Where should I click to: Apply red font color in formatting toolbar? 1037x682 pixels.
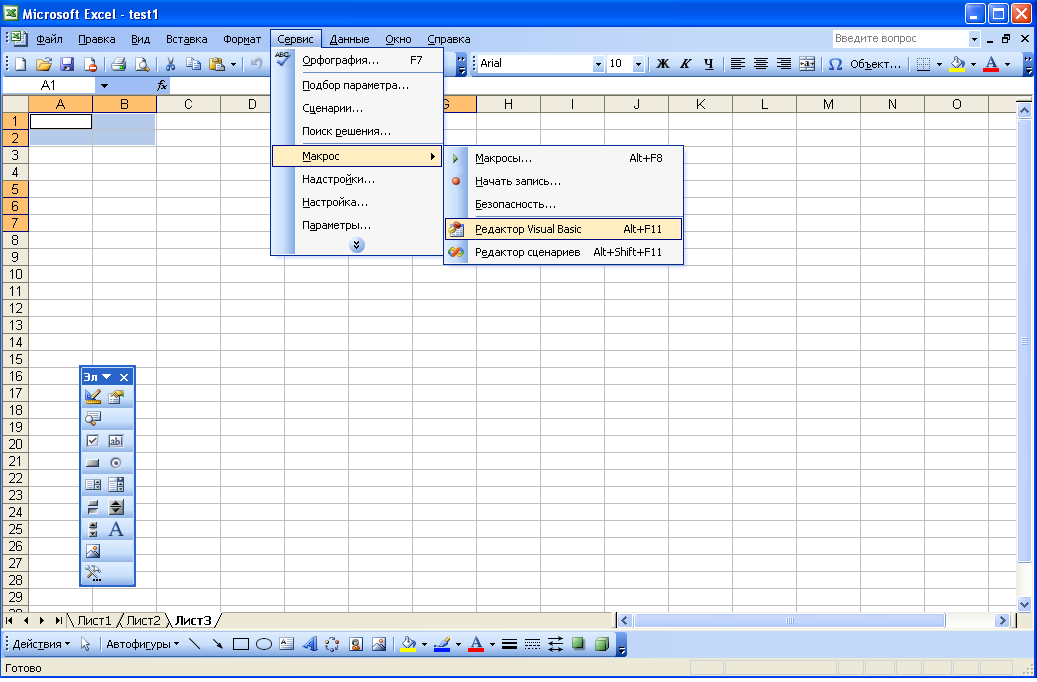(x=991, y=64)
